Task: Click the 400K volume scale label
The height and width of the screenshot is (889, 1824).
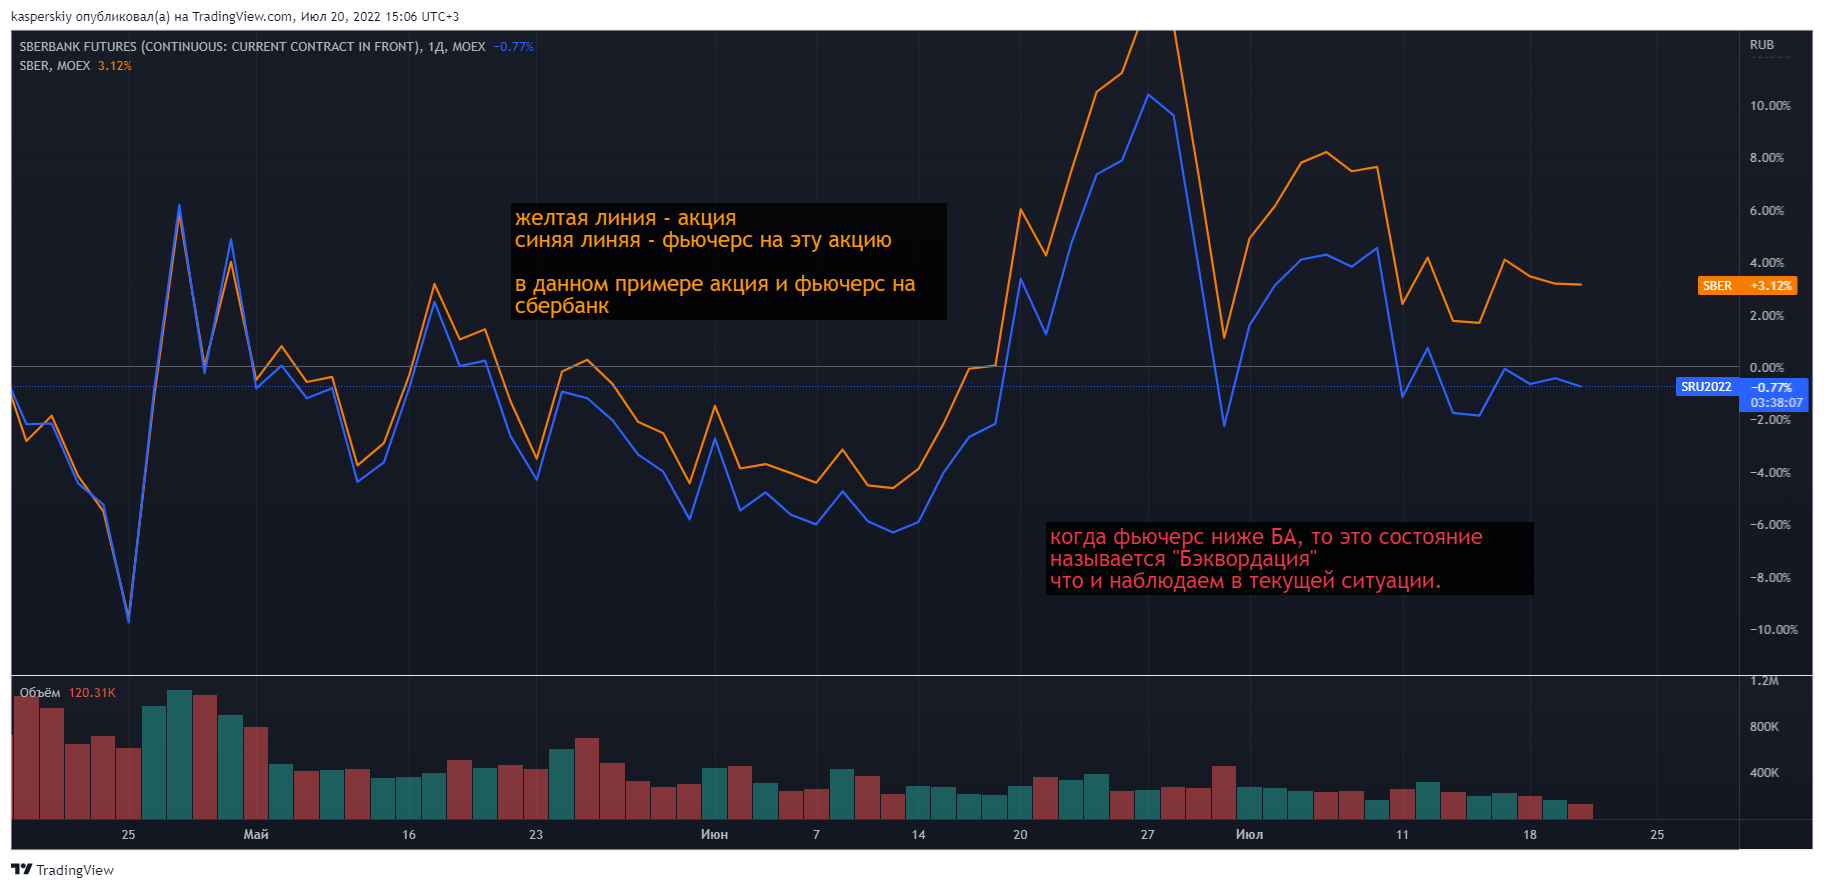Action: [x=1764, y=773]
